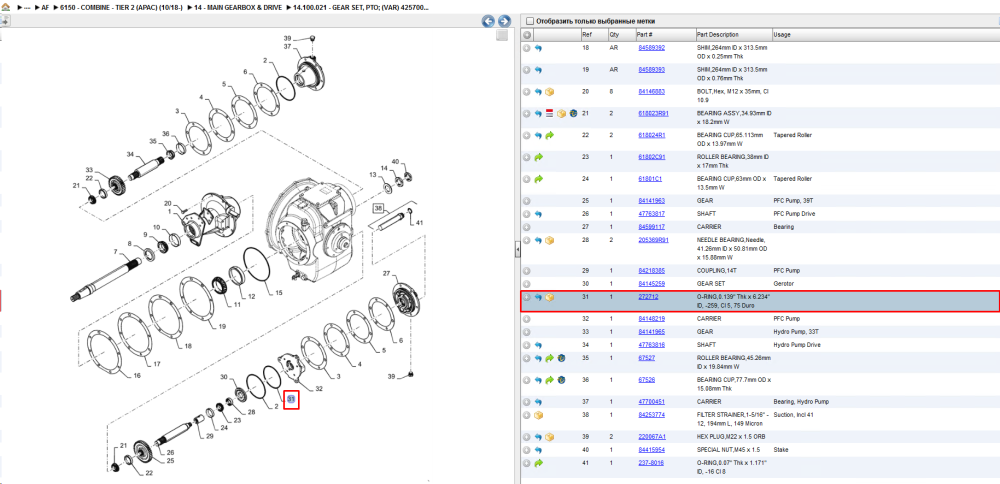This screenshot has width=1000, height=484.
Task: Open box icon for Ref 28 needle bearing
Action: [550, 240]
